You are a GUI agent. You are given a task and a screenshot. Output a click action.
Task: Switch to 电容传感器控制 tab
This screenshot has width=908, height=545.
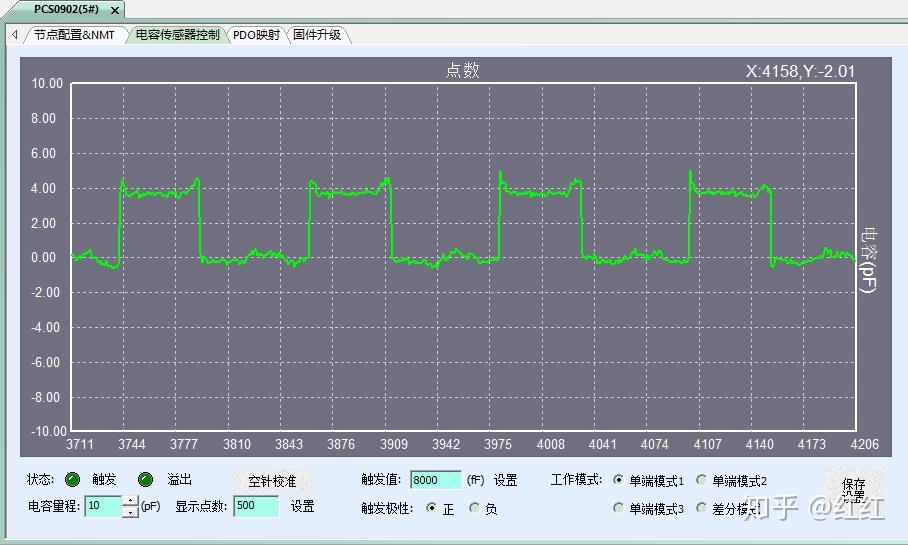(x=177, y=35)
